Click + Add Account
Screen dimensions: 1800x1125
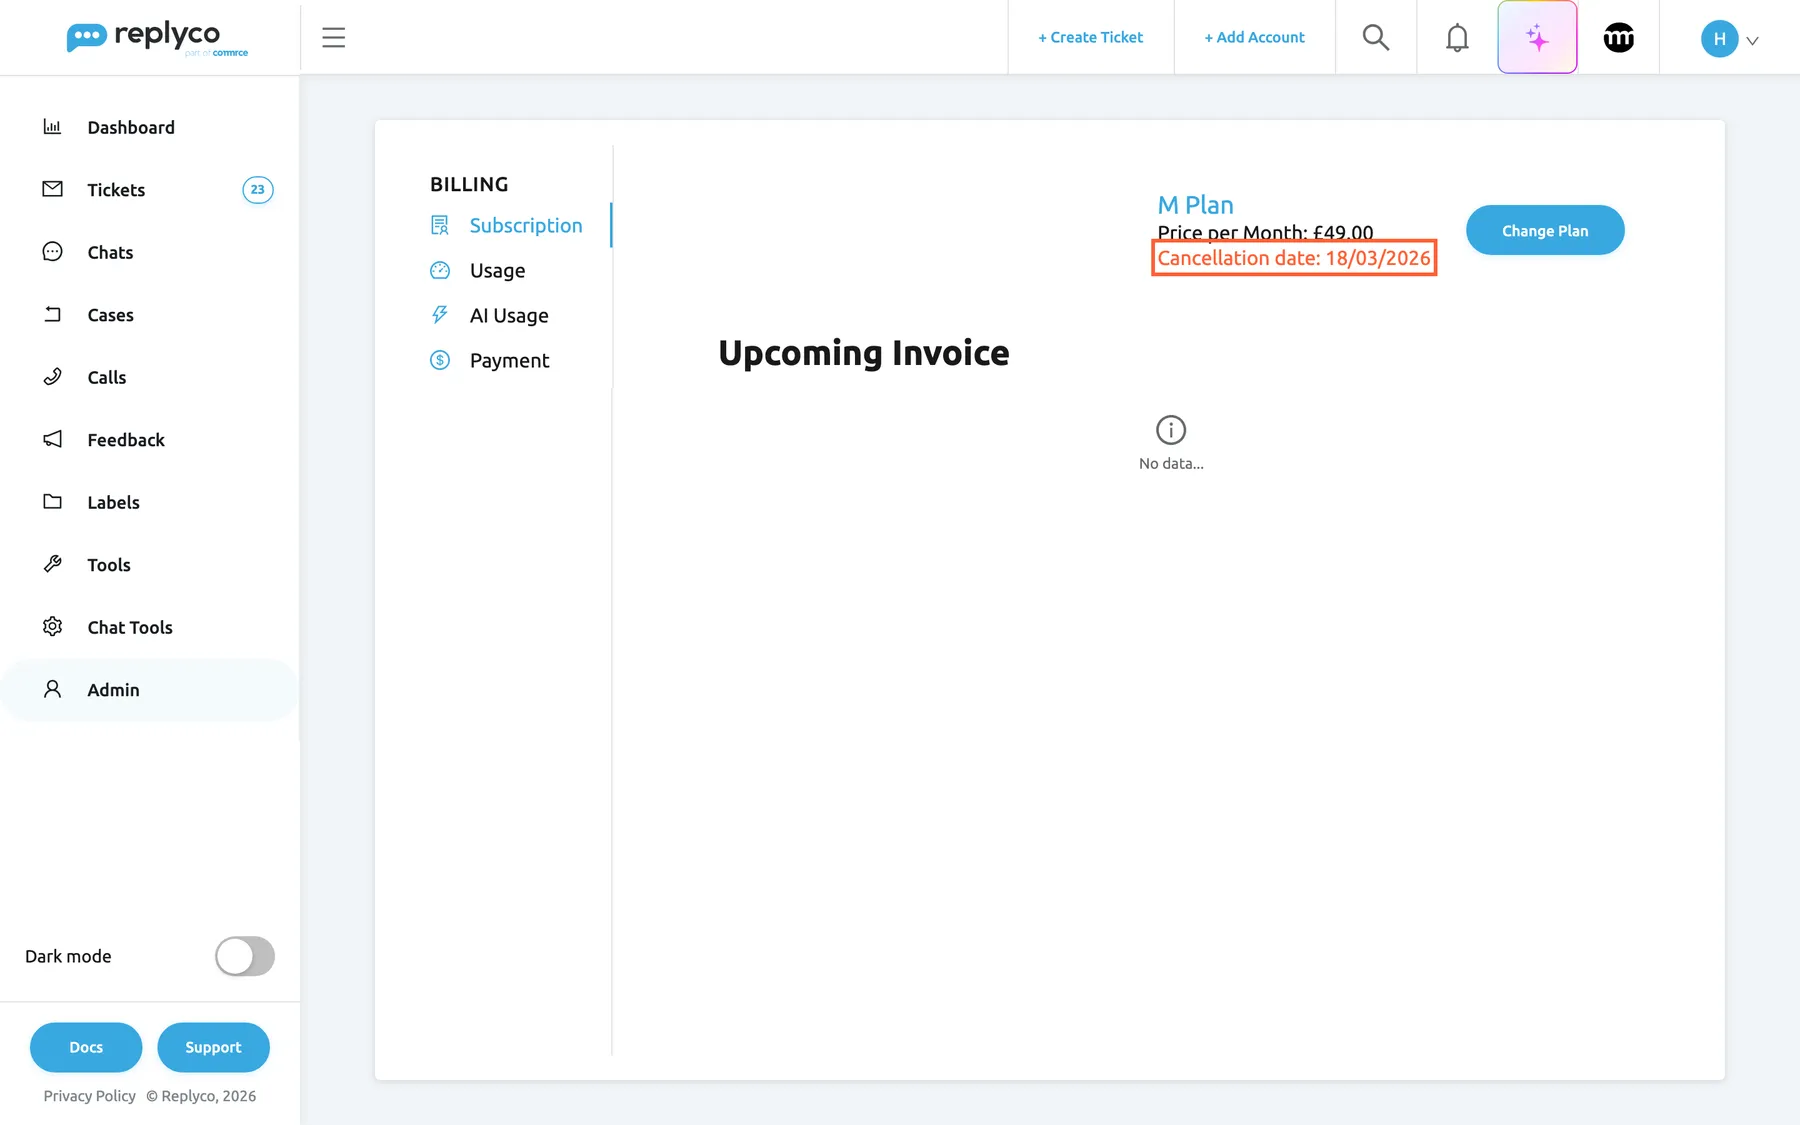tap(1254, 37)
